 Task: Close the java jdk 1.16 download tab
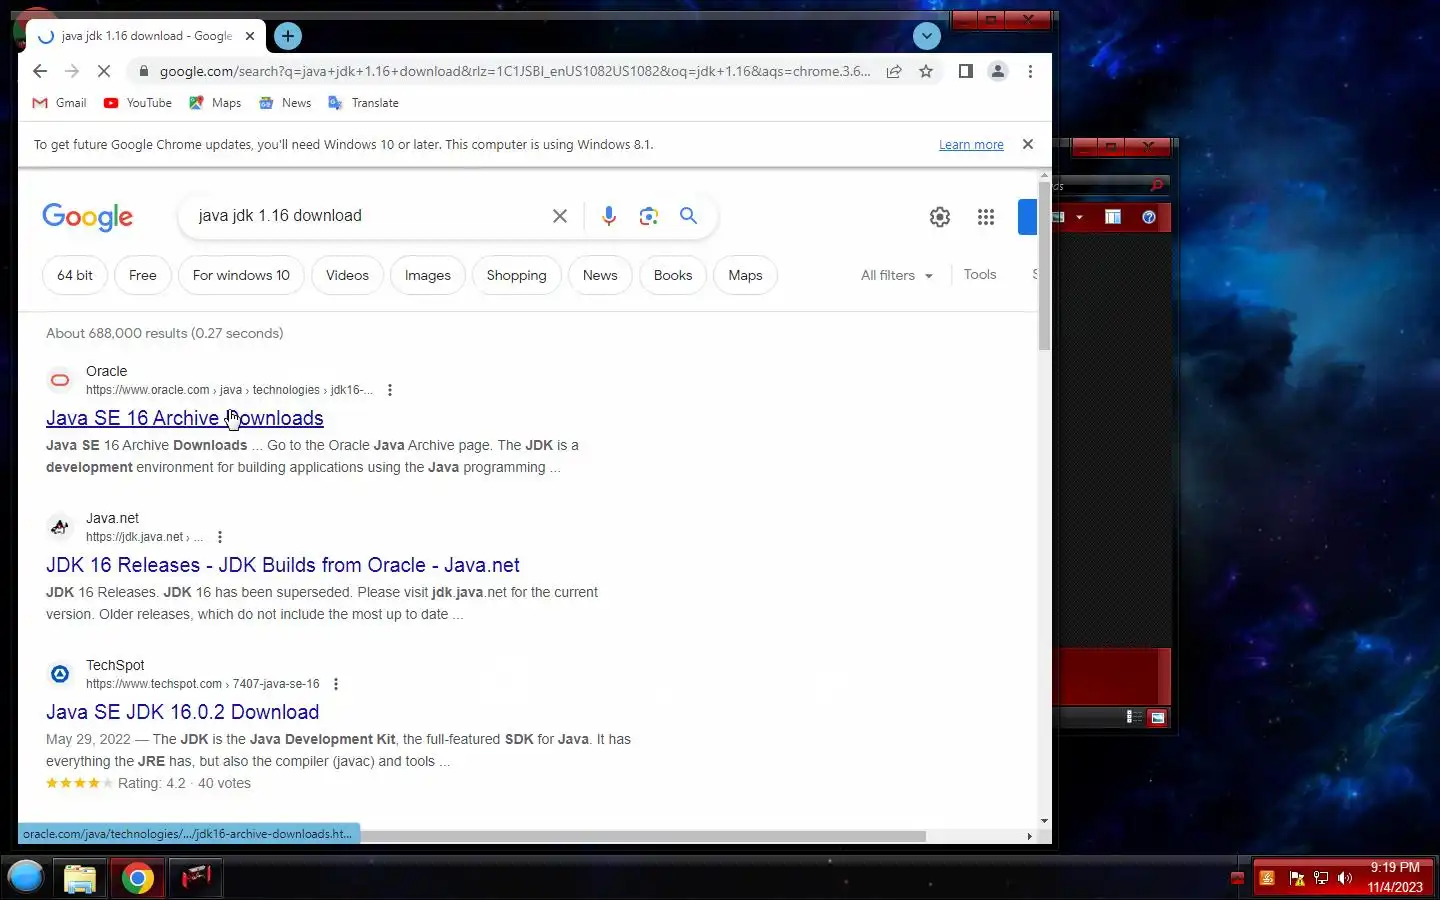click(x=250, y=36)
